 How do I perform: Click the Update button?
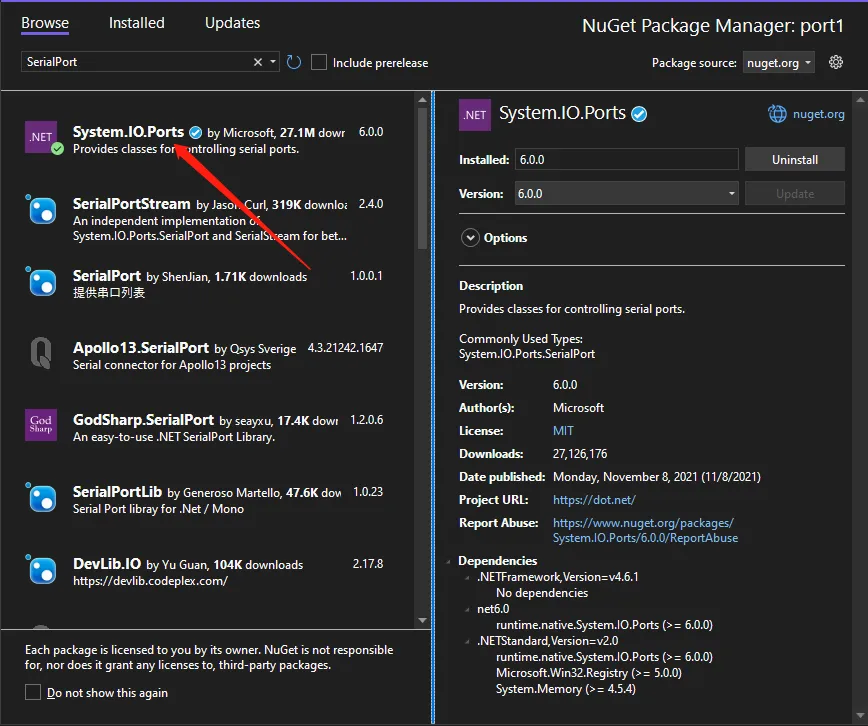click(x=794, y=193)
